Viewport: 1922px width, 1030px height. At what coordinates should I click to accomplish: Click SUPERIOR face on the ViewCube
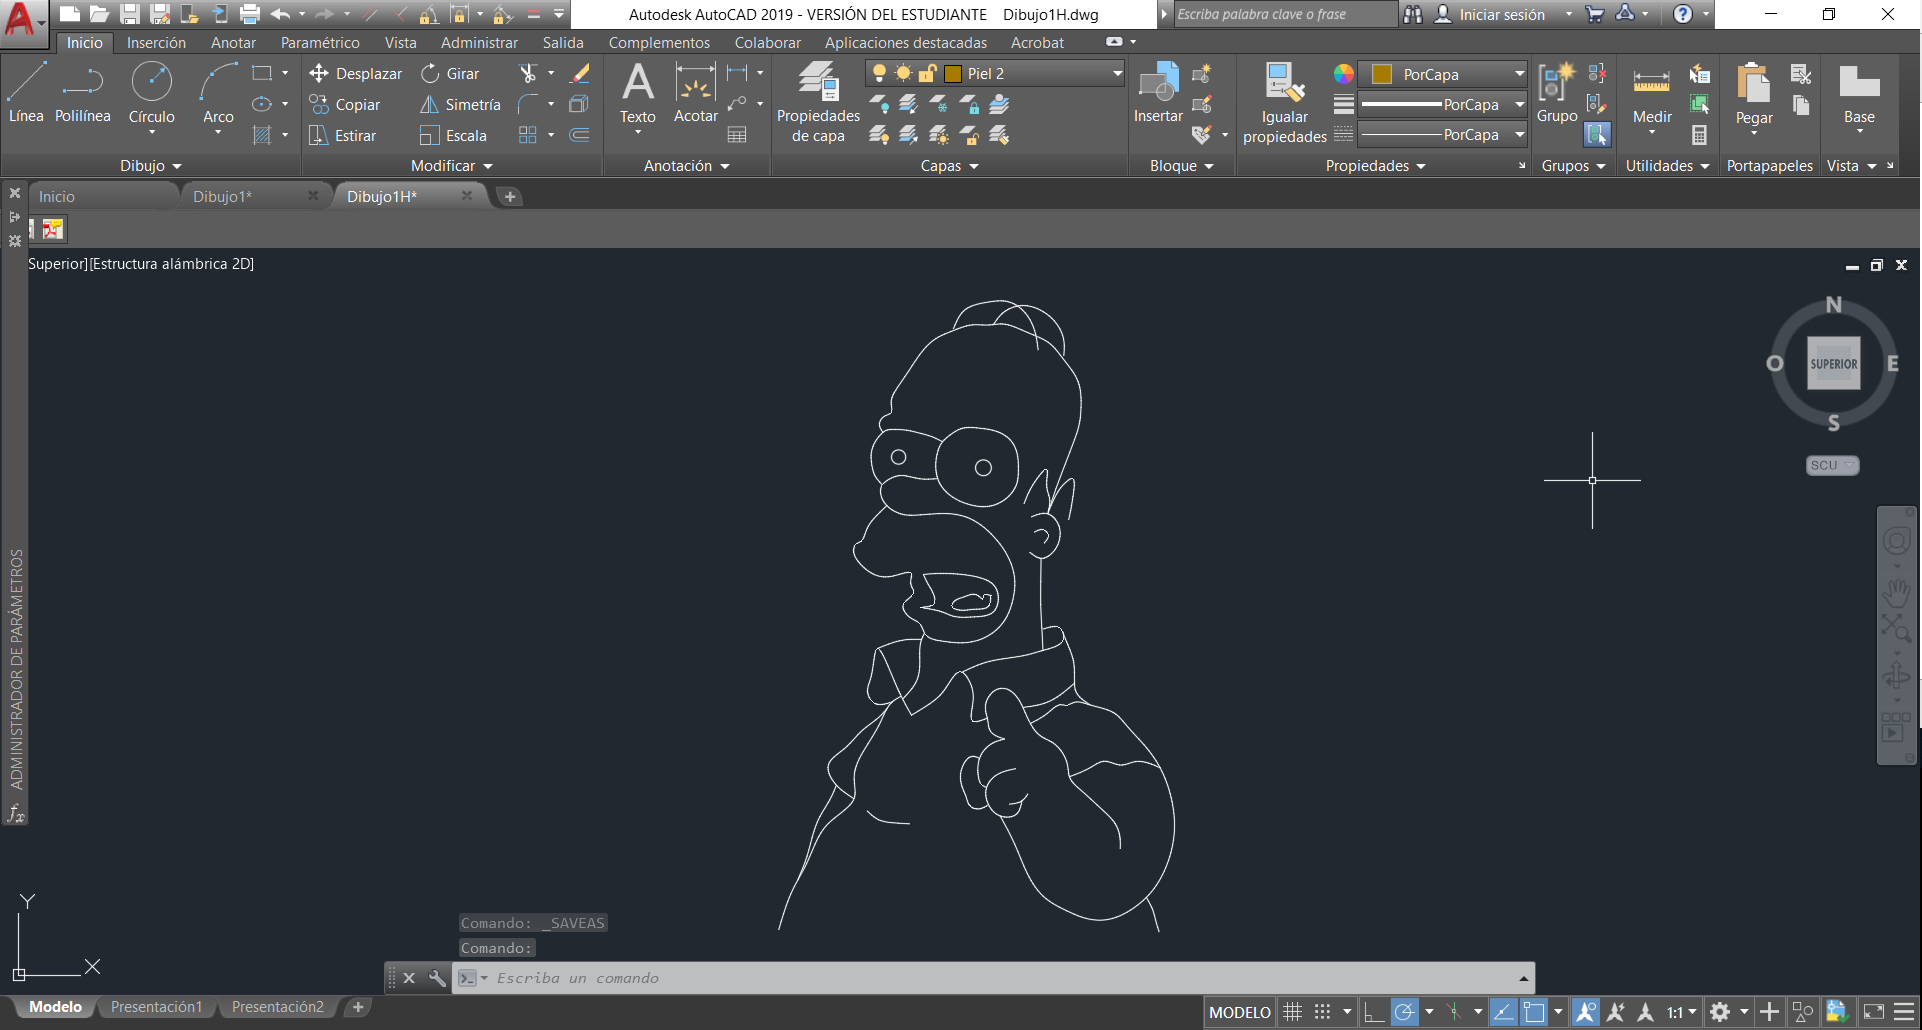click(x=1833, y=364)
